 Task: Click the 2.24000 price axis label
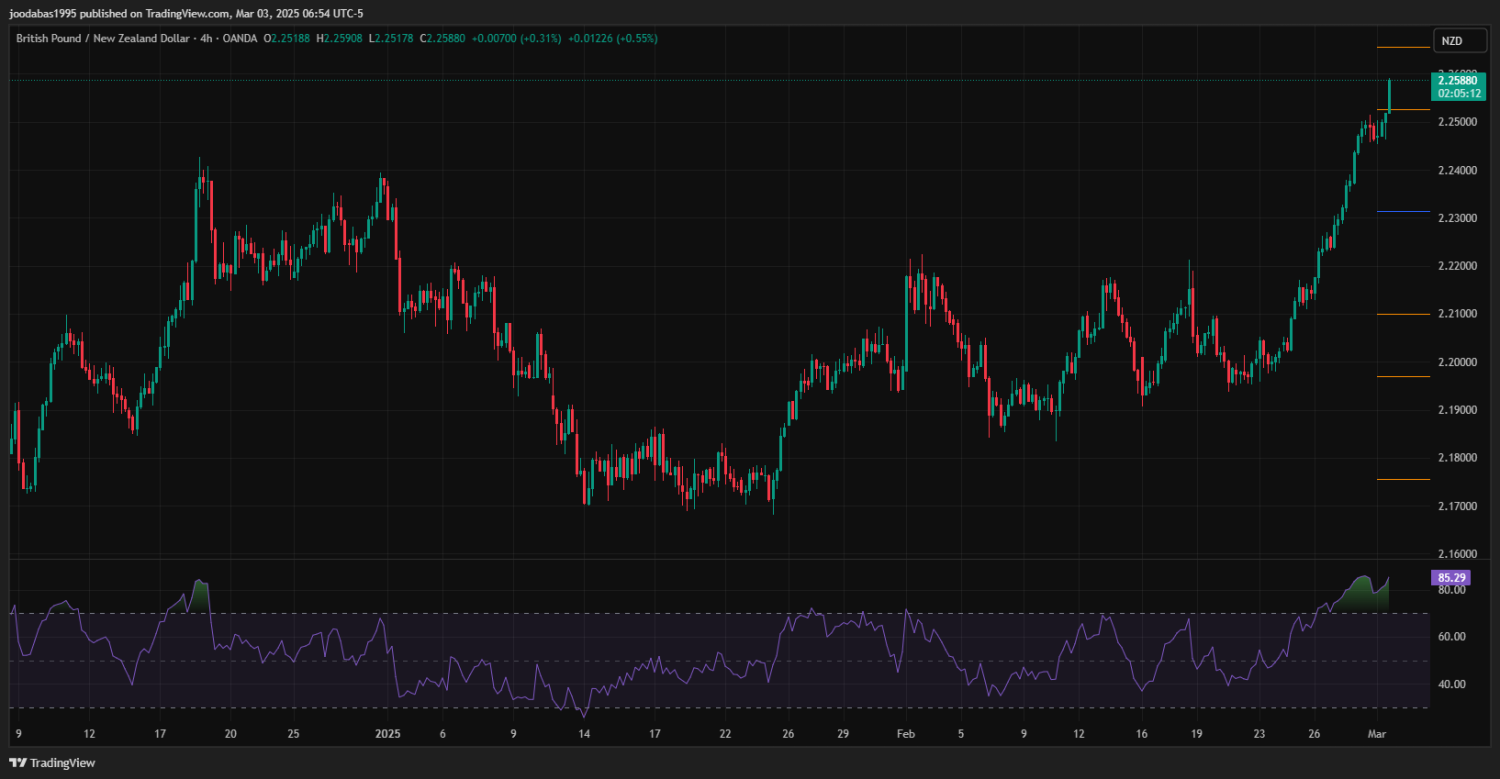1457,170
